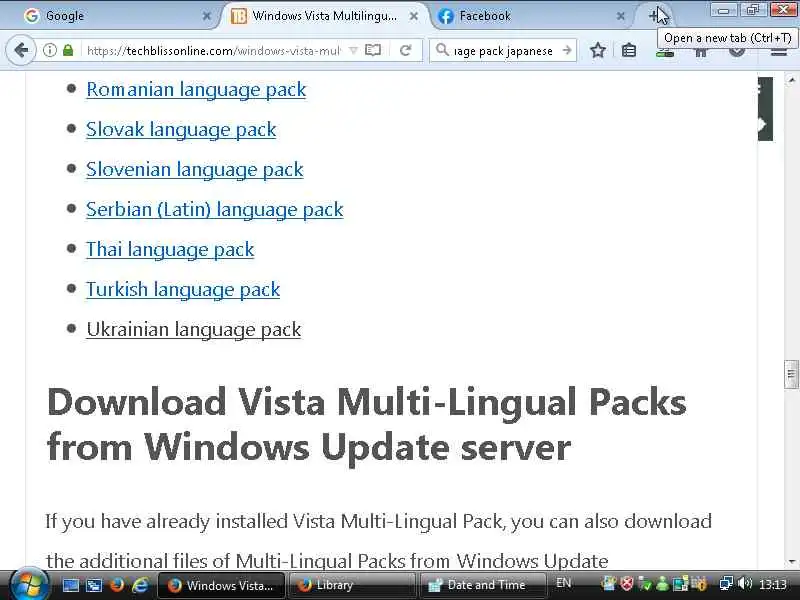Image resolution: width=800 pixels, height=600 pixels.
Task: Click red shield security tray icon
Action: coord(627,583)
